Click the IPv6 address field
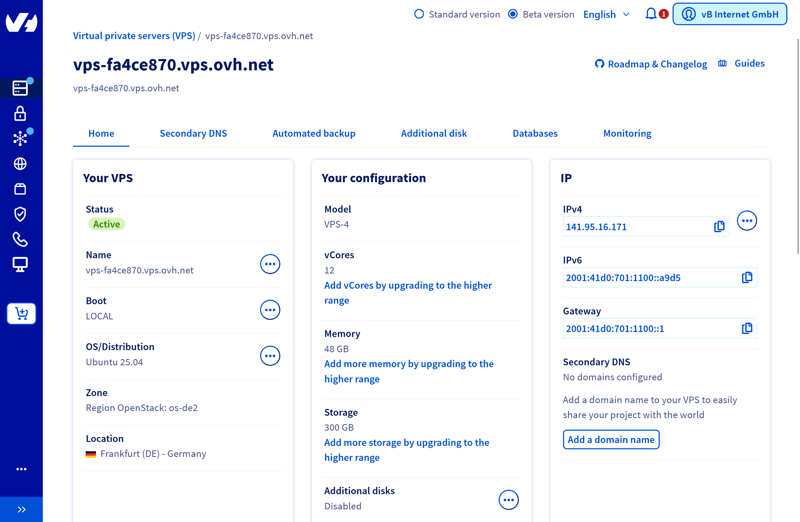This screenshot has height=522, width=800. (x=650, y=278)
